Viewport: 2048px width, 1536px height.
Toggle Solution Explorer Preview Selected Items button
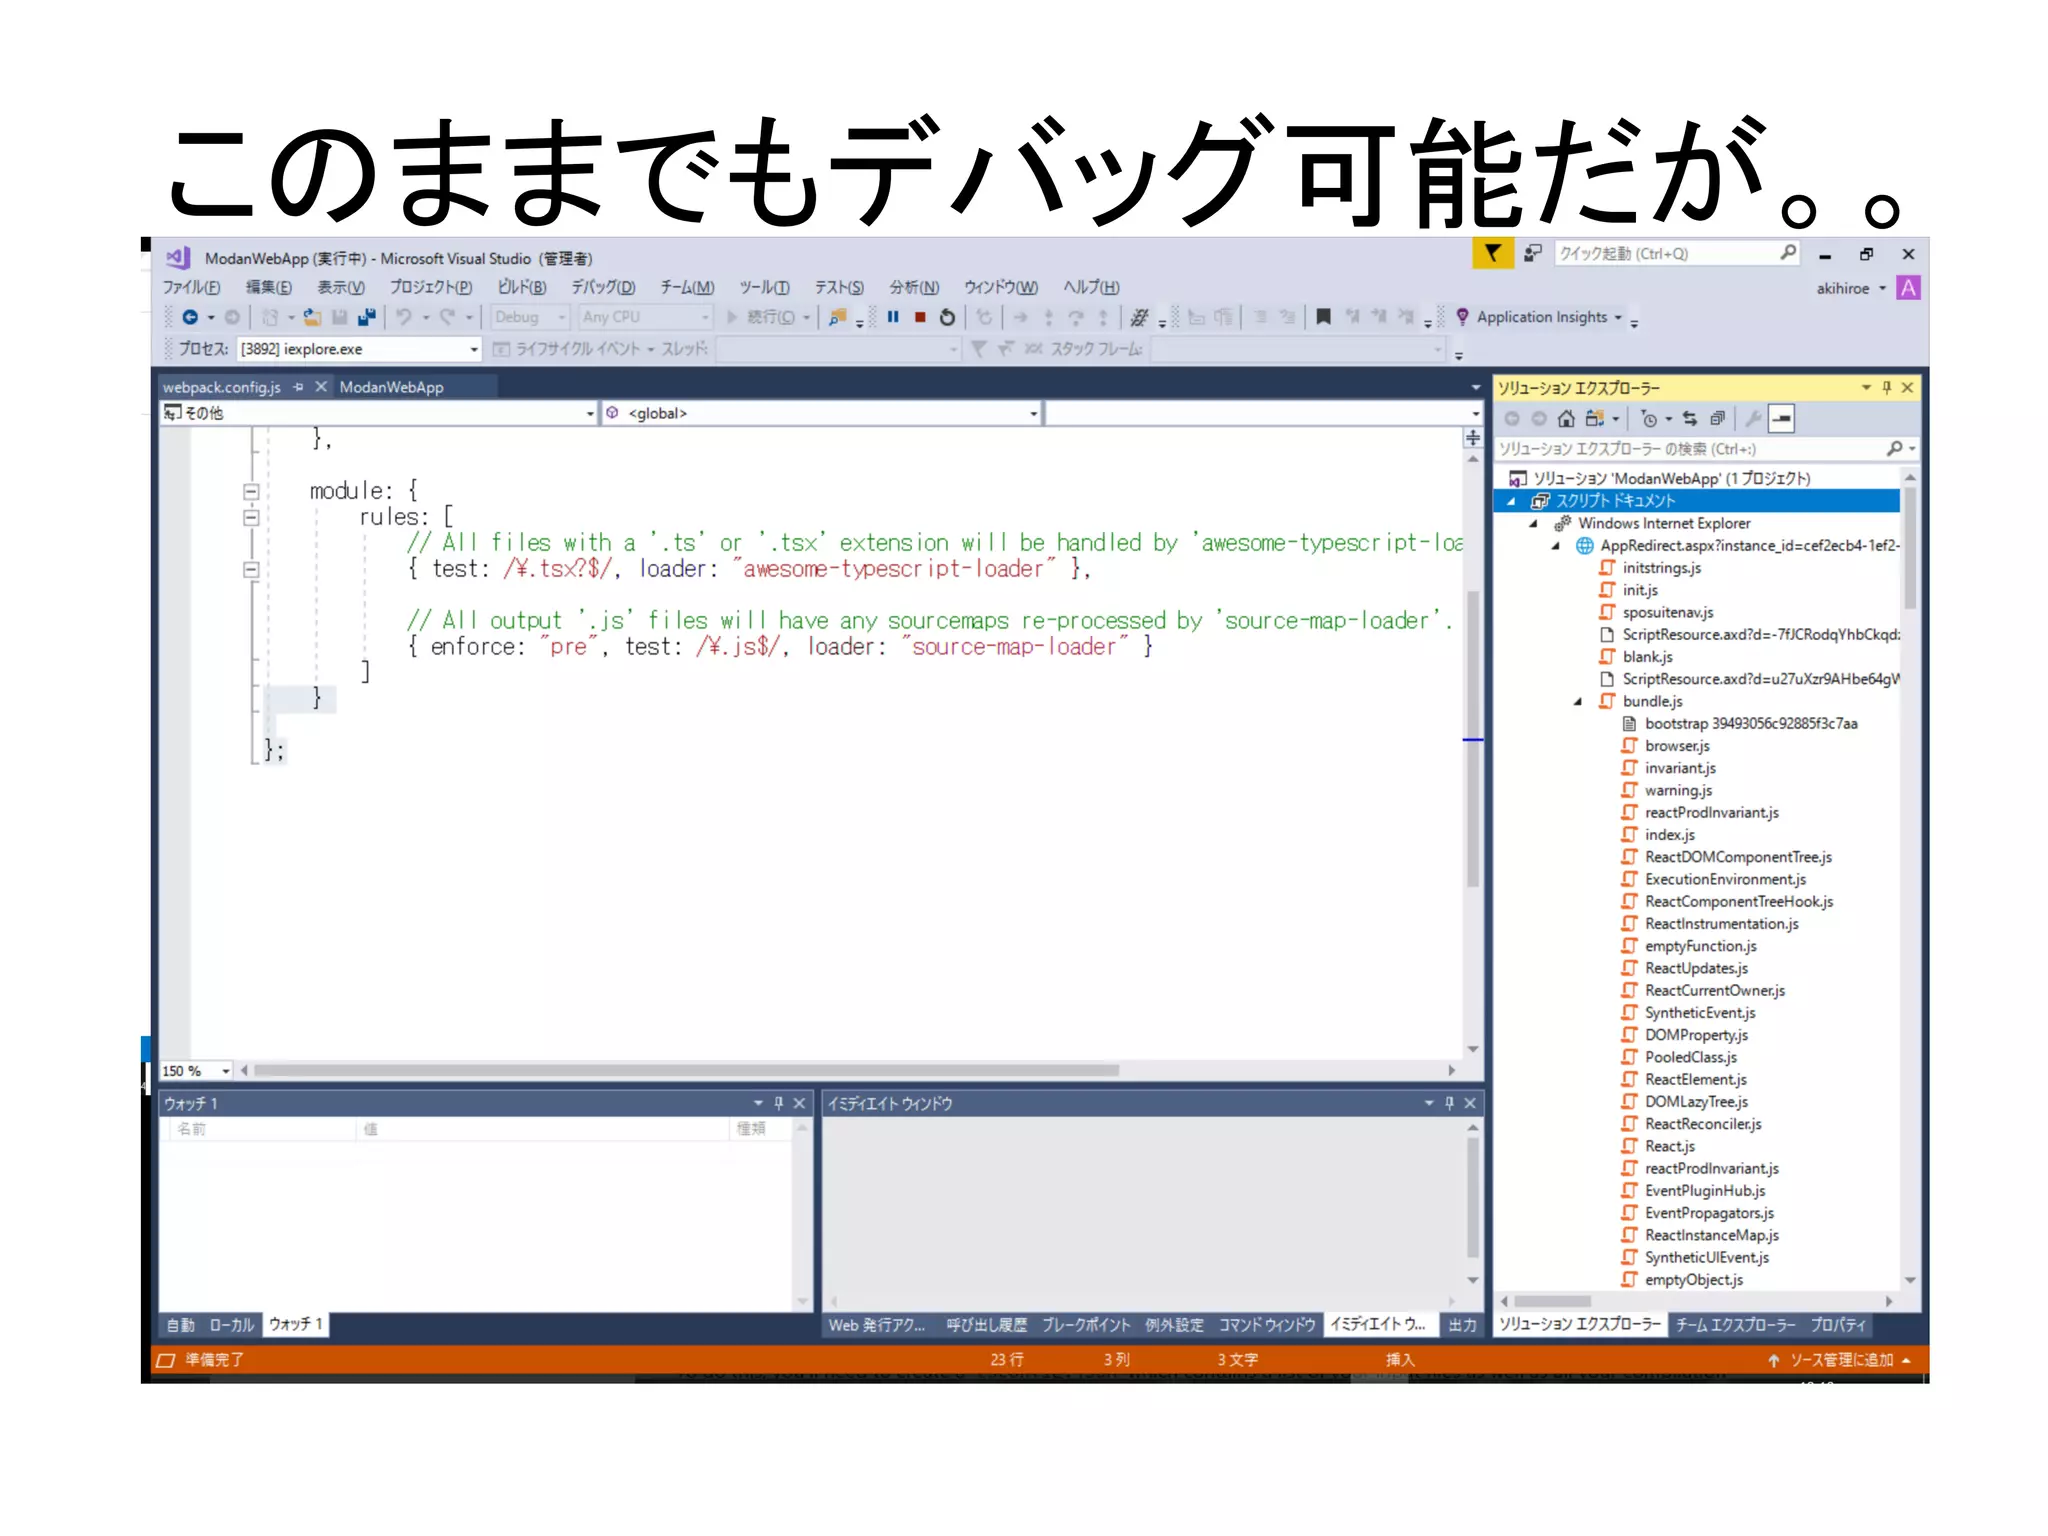[1782, 419]
